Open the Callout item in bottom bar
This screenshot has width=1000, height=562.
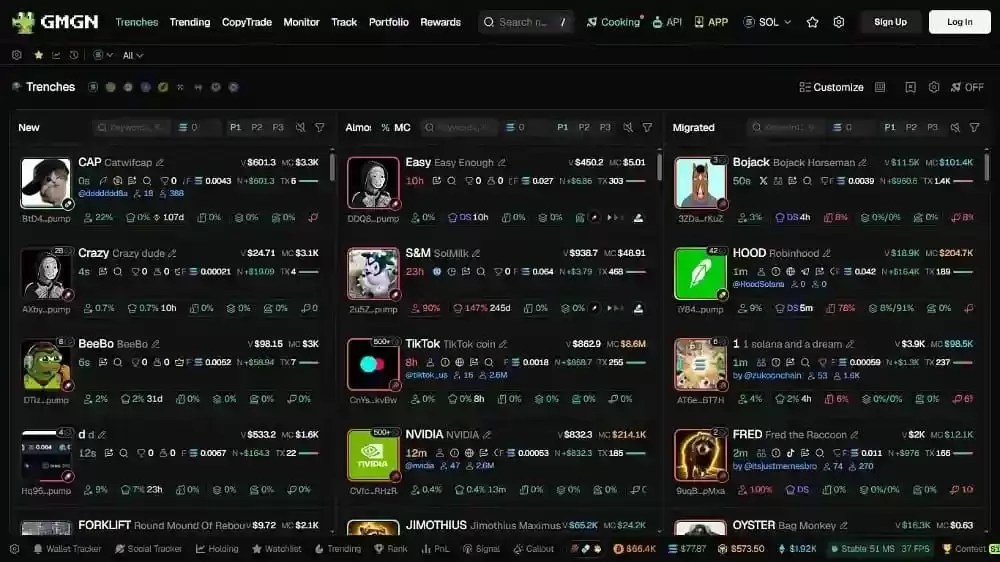click(534, 549)
